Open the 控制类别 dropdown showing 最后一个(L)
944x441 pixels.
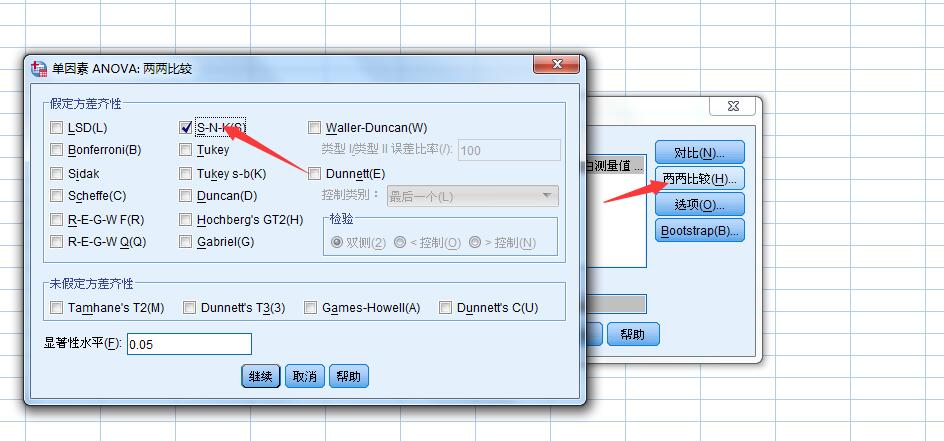[473, 196]
